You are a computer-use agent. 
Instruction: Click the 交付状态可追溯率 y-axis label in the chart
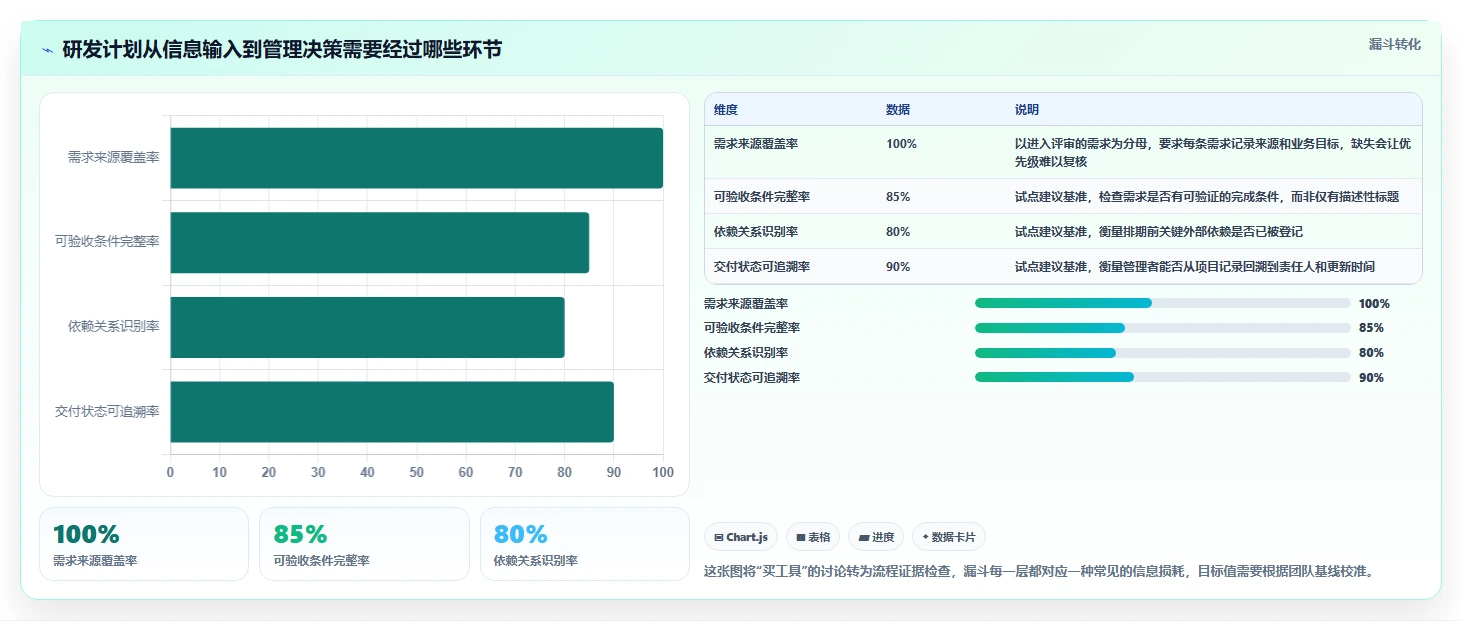tap(108, 411)
